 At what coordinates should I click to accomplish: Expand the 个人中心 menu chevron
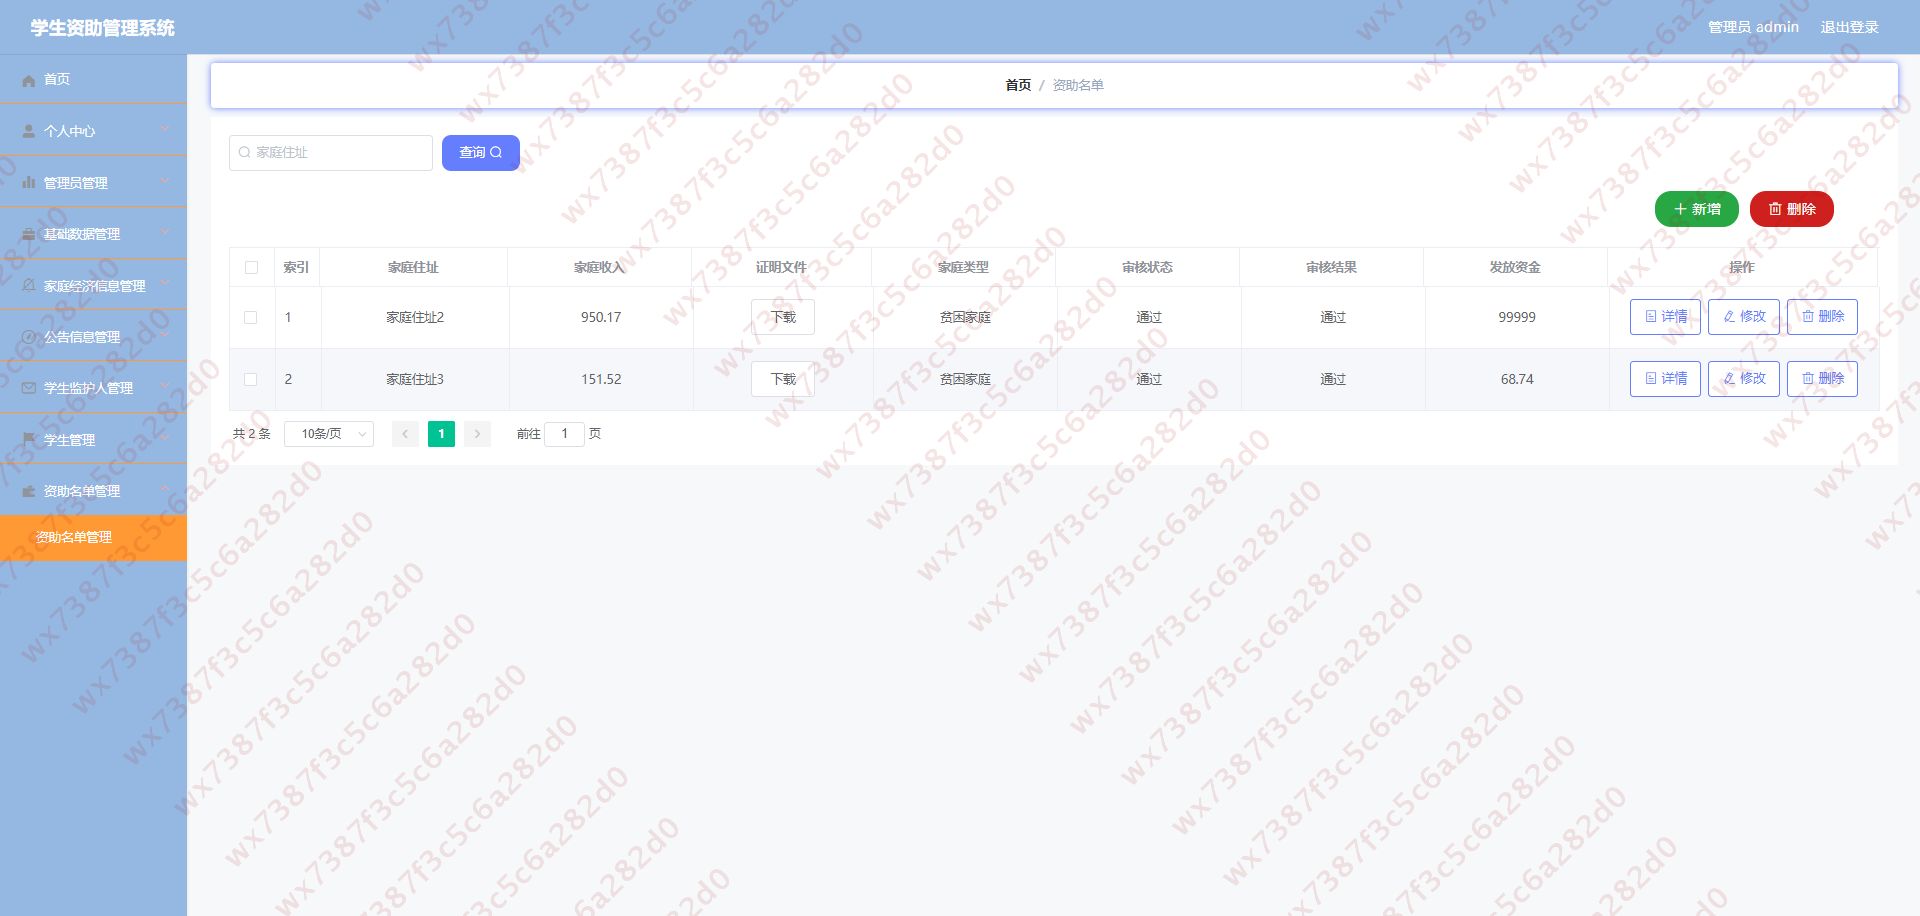coord(165,129)
